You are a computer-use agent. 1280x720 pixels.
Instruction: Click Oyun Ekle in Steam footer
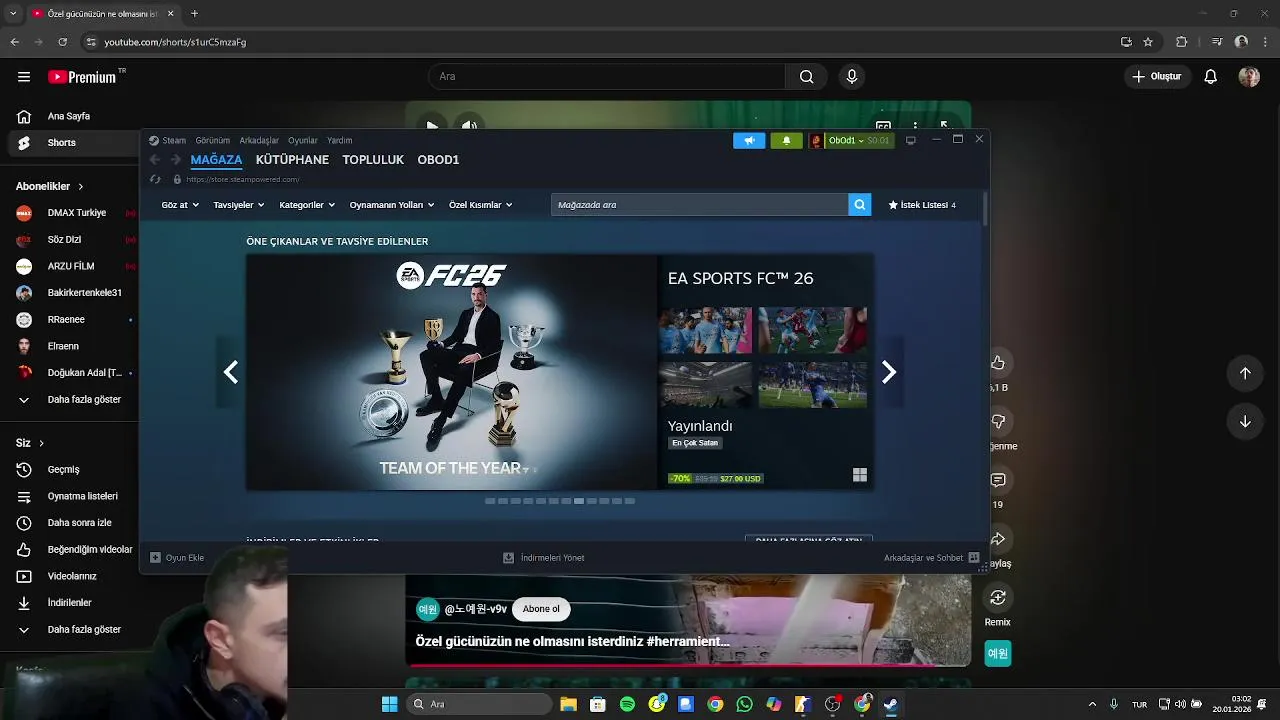click(x=177, y=558)
